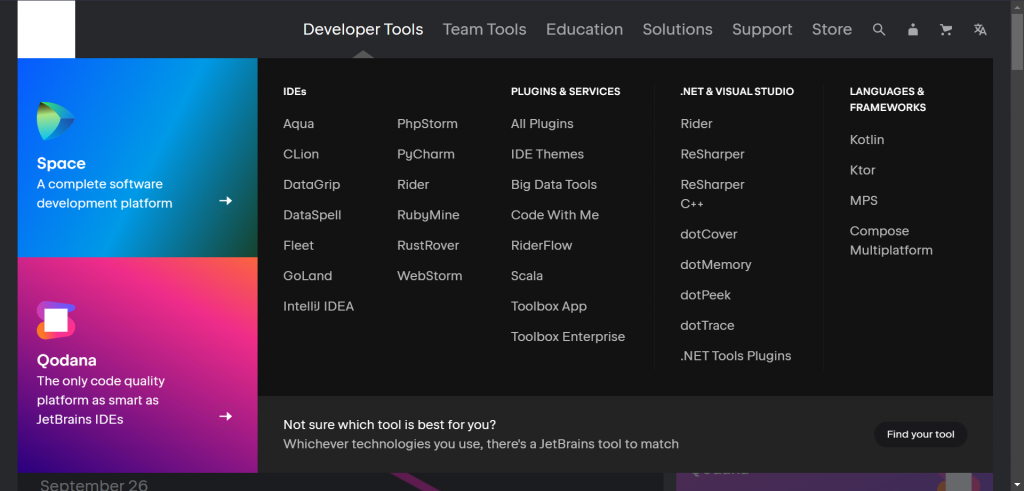
Task: Open the Toolbox Enterprise link
Action: click(x=567, y=337)
